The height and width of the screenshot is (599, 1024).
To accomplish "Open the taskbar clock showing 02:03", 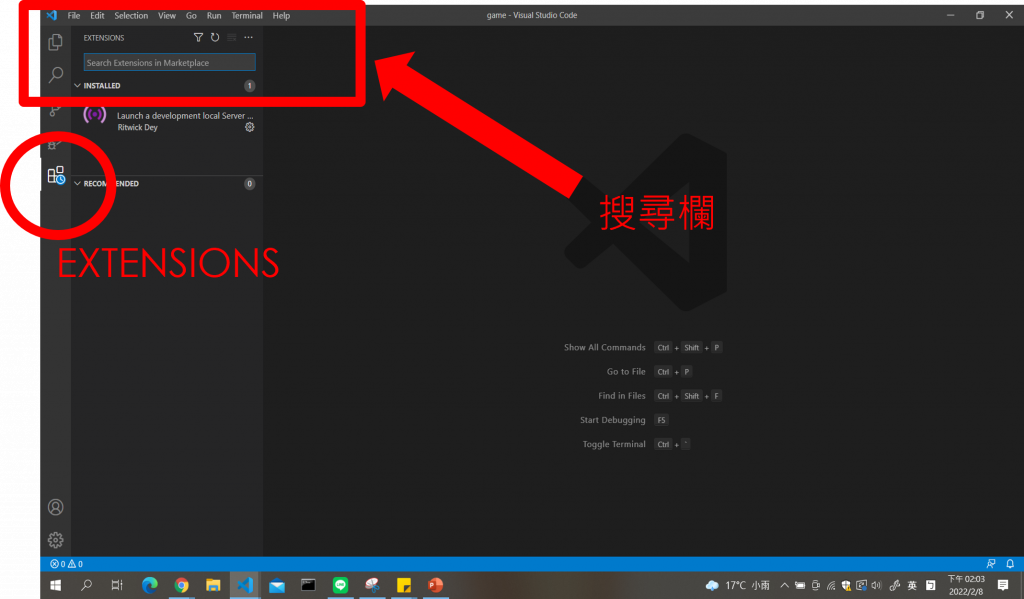I will point(966,585).
